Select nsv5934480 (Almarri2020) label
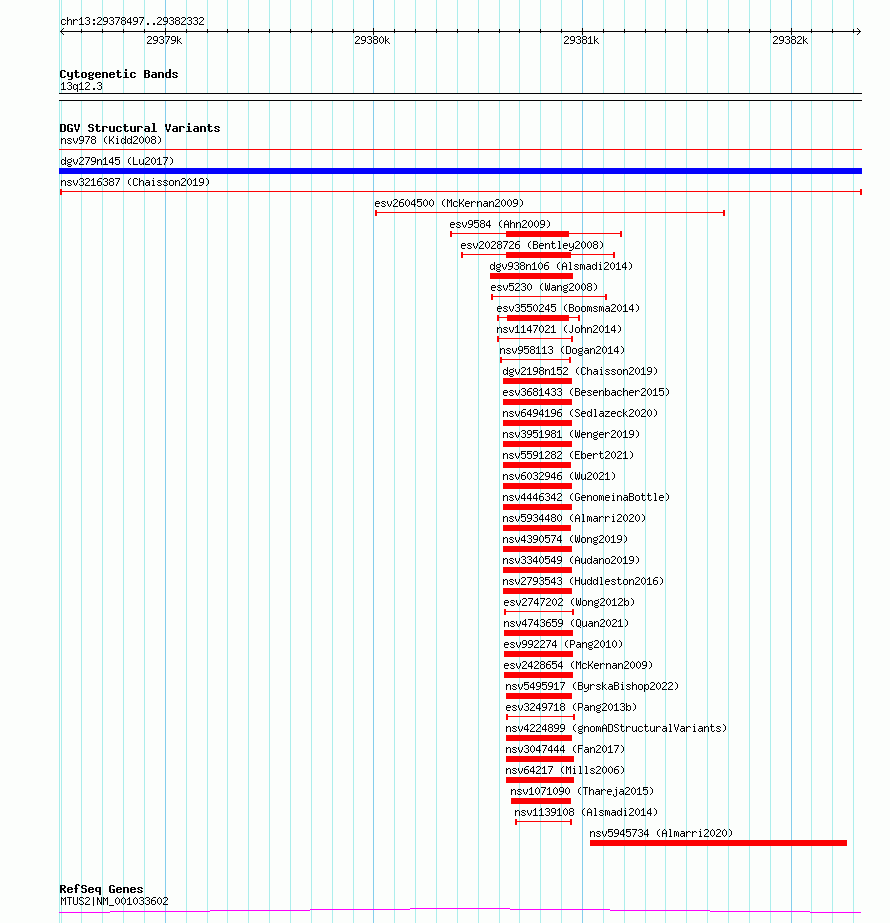The width and height of the screenshot is (890, 923). click(x=574, y=518)
